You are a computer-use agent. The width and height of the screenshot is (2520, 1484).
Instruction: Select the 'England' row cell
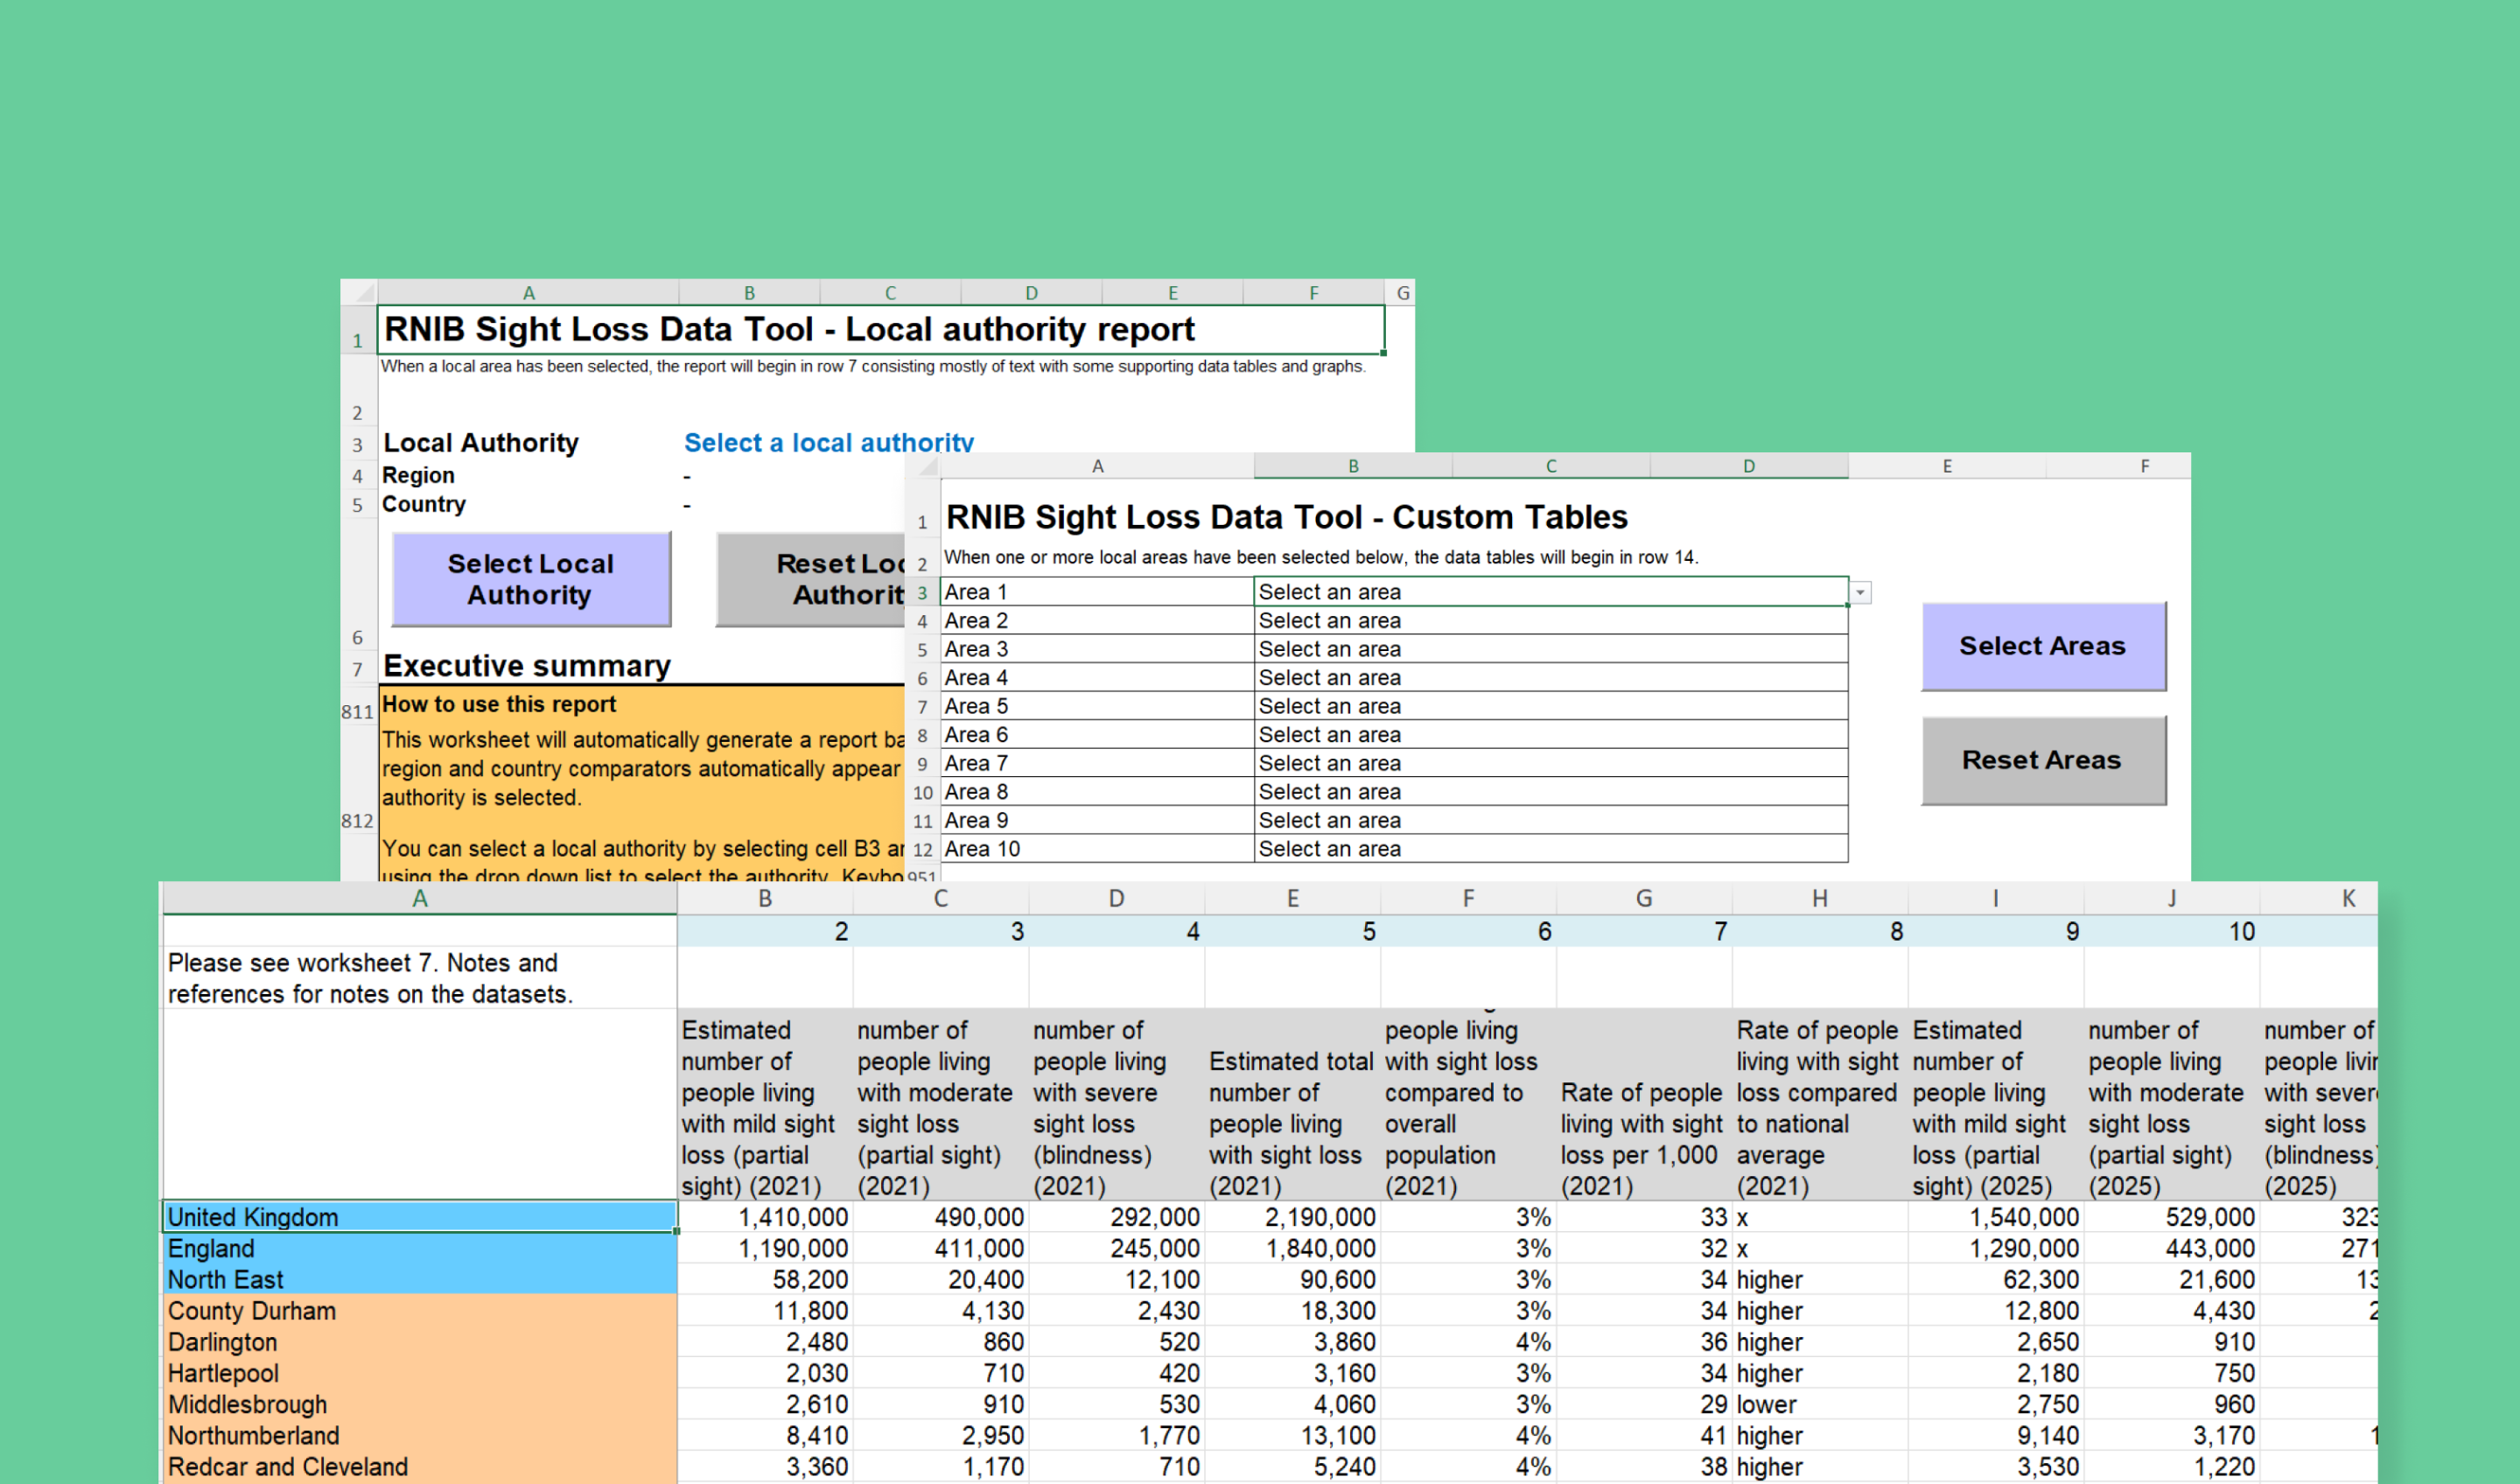coord(420,1248)
